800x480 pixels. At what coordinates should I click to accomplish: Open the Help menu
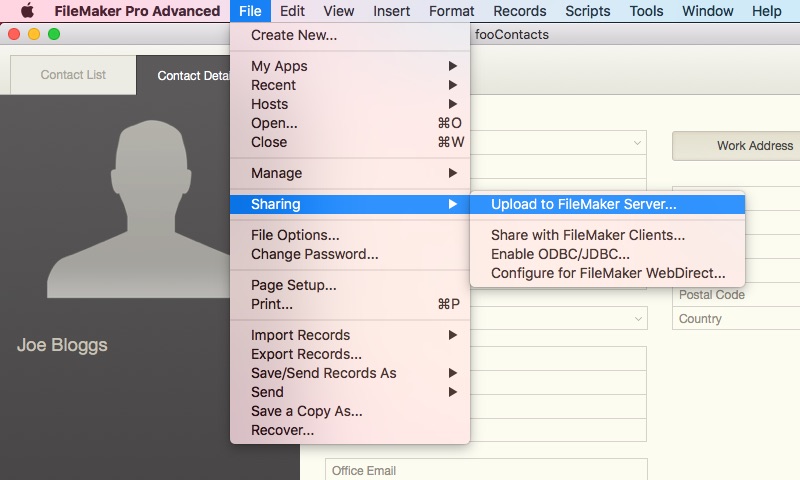point(767,11)
